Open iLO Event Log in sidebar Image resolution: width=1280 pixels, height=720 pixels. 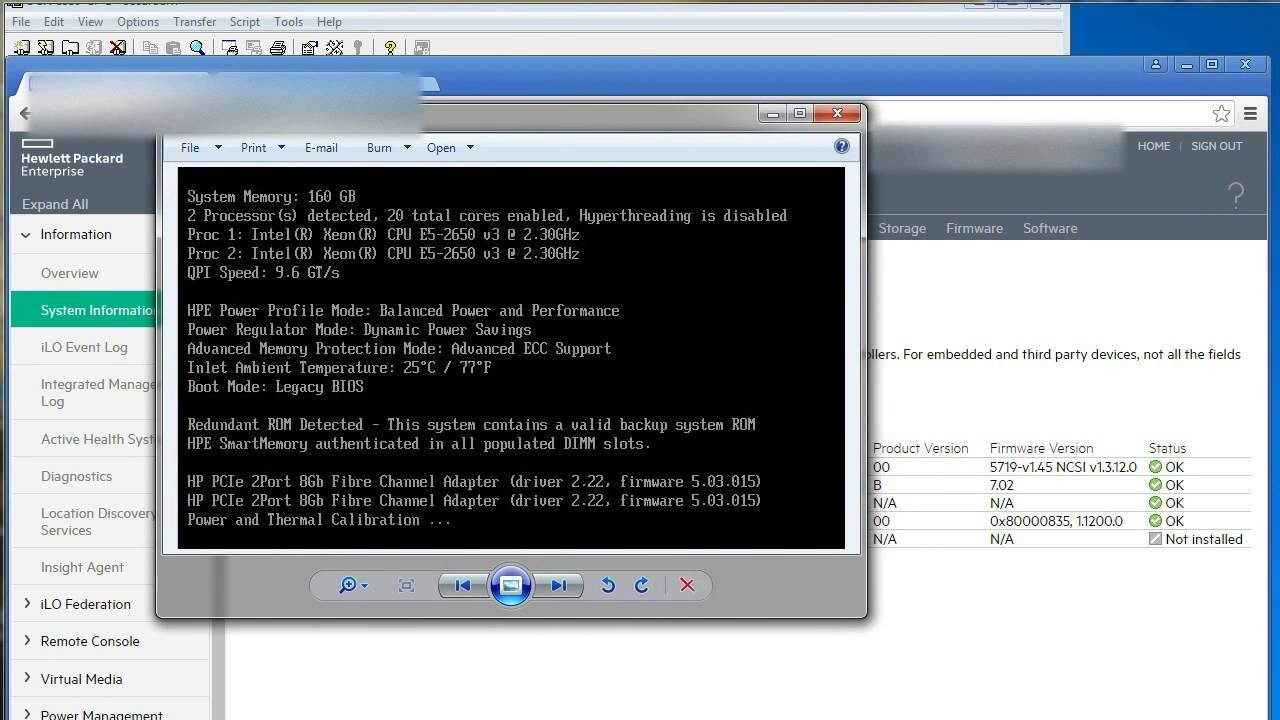[x=84, y=347]
